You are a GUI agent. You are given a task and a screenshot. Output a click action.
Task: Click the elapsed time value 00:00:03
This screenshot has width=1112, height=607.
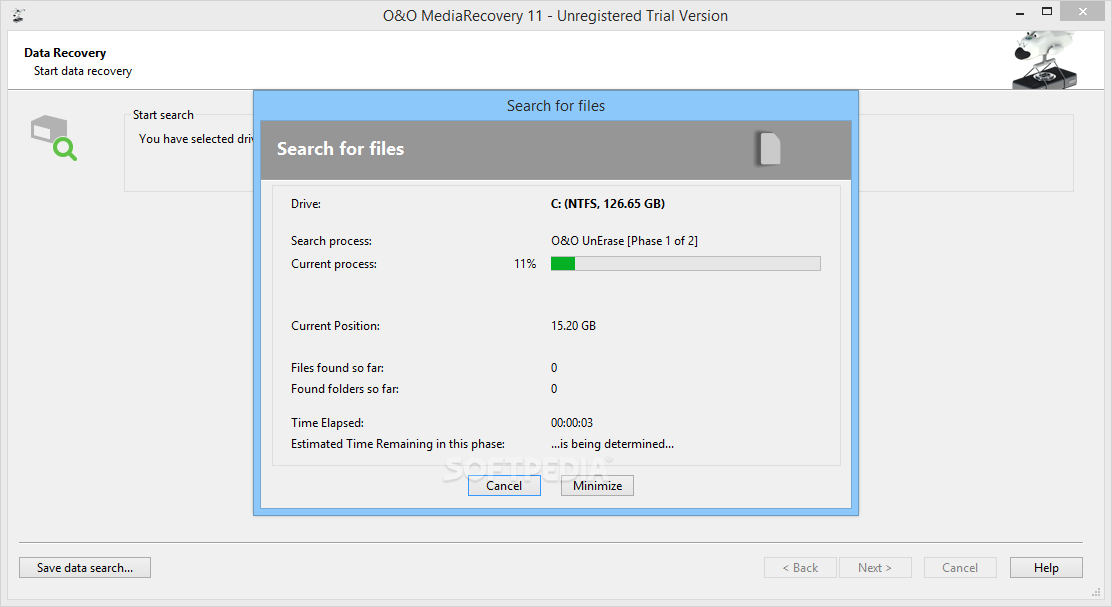click(x=572, y=423)
